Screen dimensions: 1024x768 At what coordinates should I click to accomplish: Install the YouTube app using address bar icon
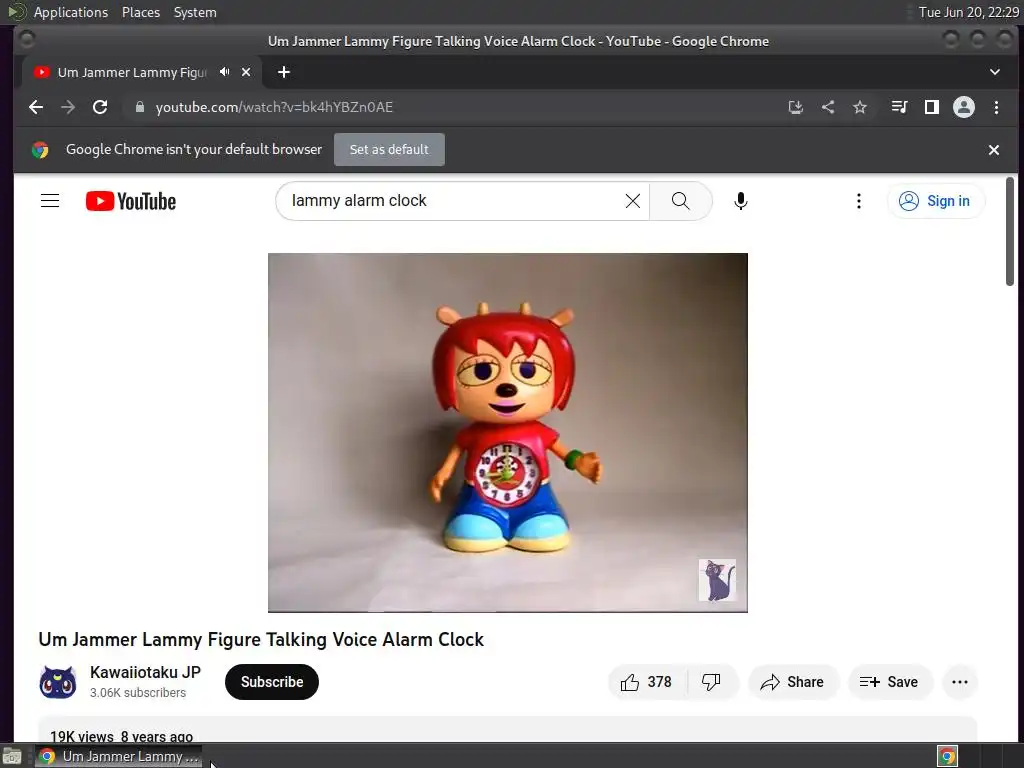(795, 107)
